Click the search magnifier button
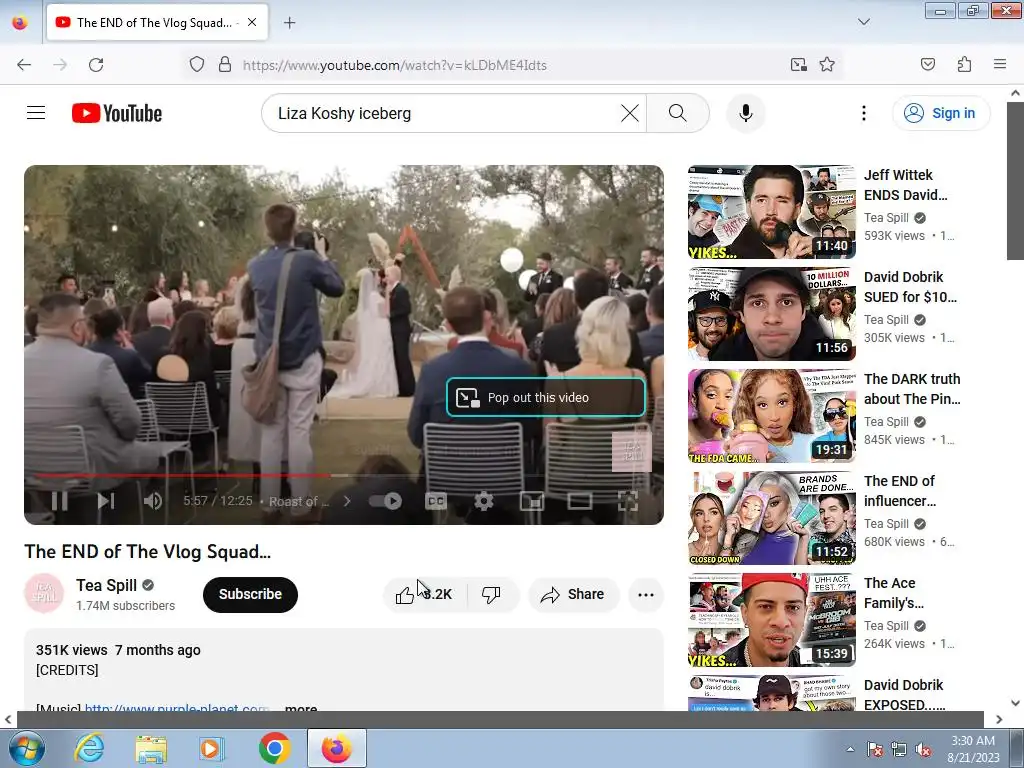Viewport: 1024px width, 768px height. point(678,113)
